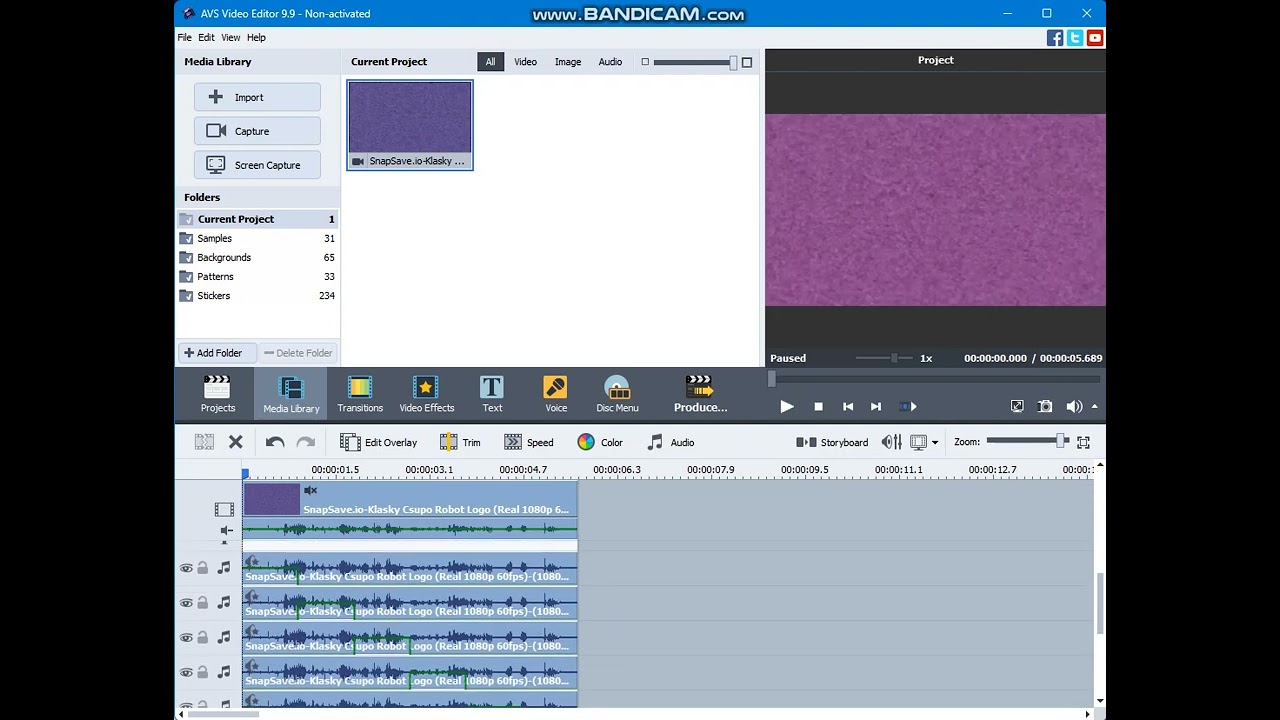Open the Twitter link icon
The width and height of the screenshot is (1280, 720).
1075,38
